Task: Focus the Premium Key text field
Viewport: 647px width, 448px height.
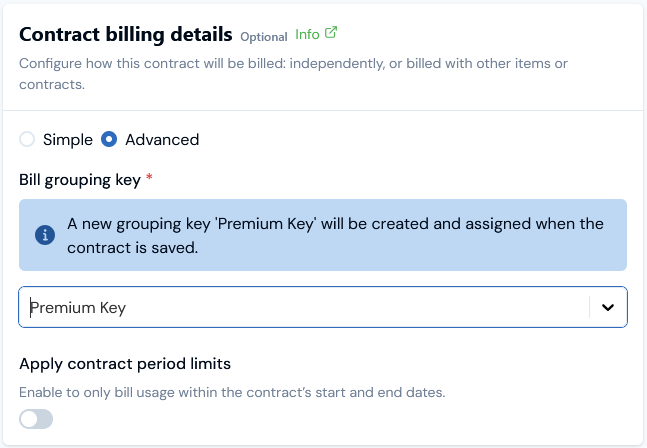Action: point(300,308)
